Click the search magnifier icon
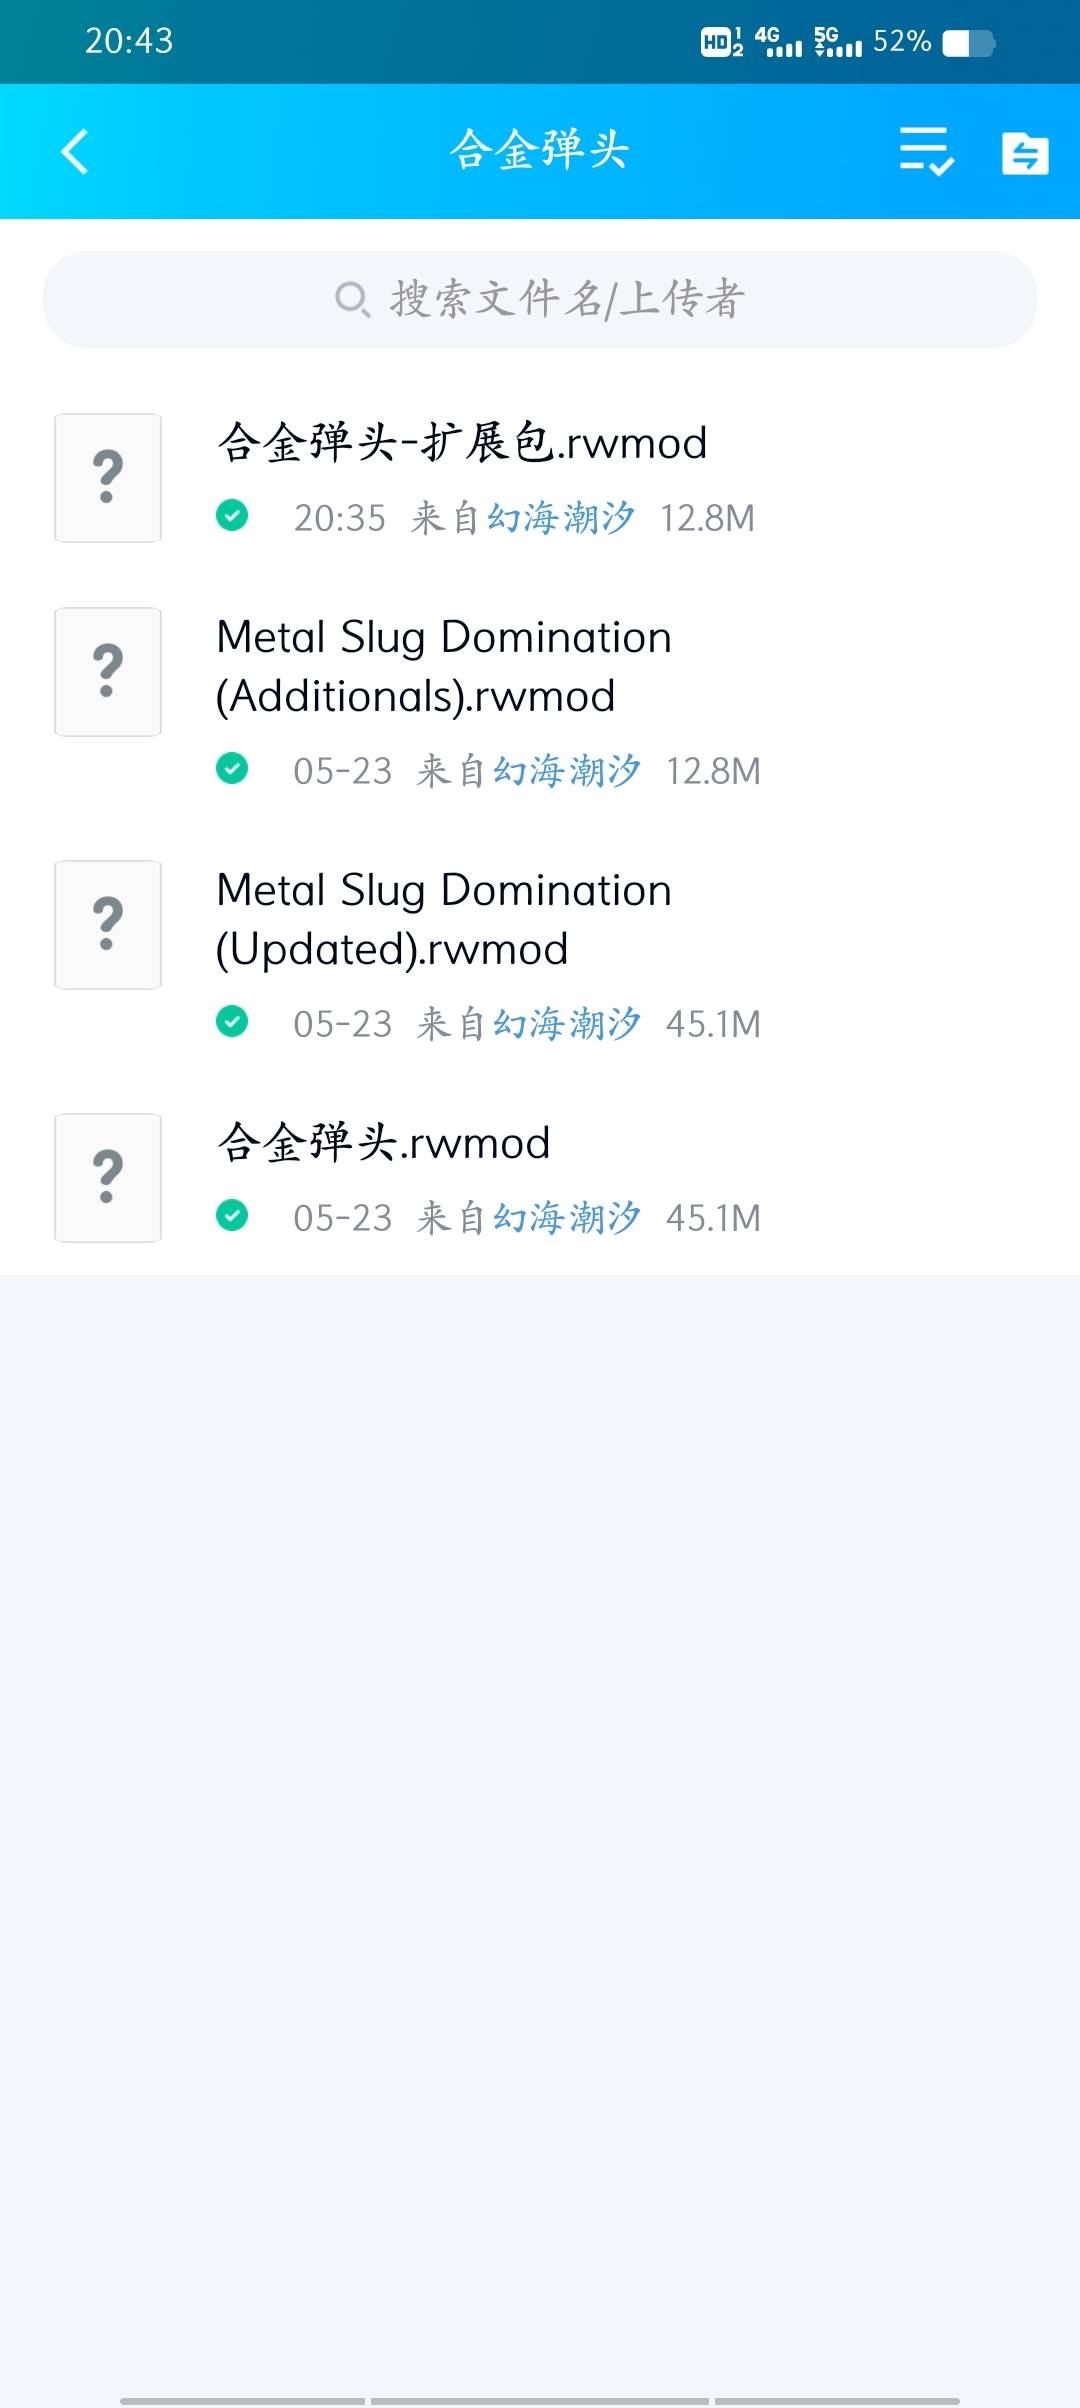This screenshot has height=2408, width=1080. coord(351,299)
